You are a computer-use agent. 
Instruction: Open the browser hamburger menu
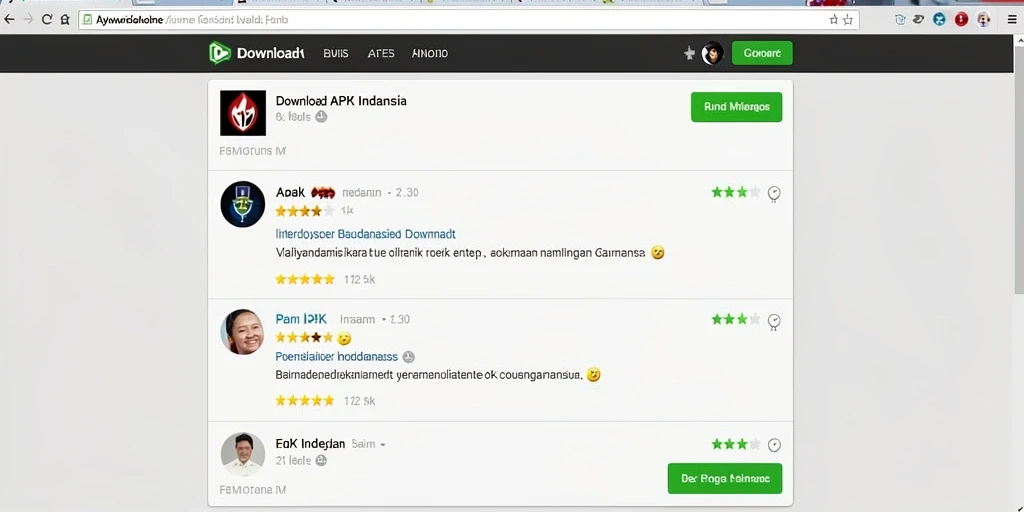[1012, 20]
